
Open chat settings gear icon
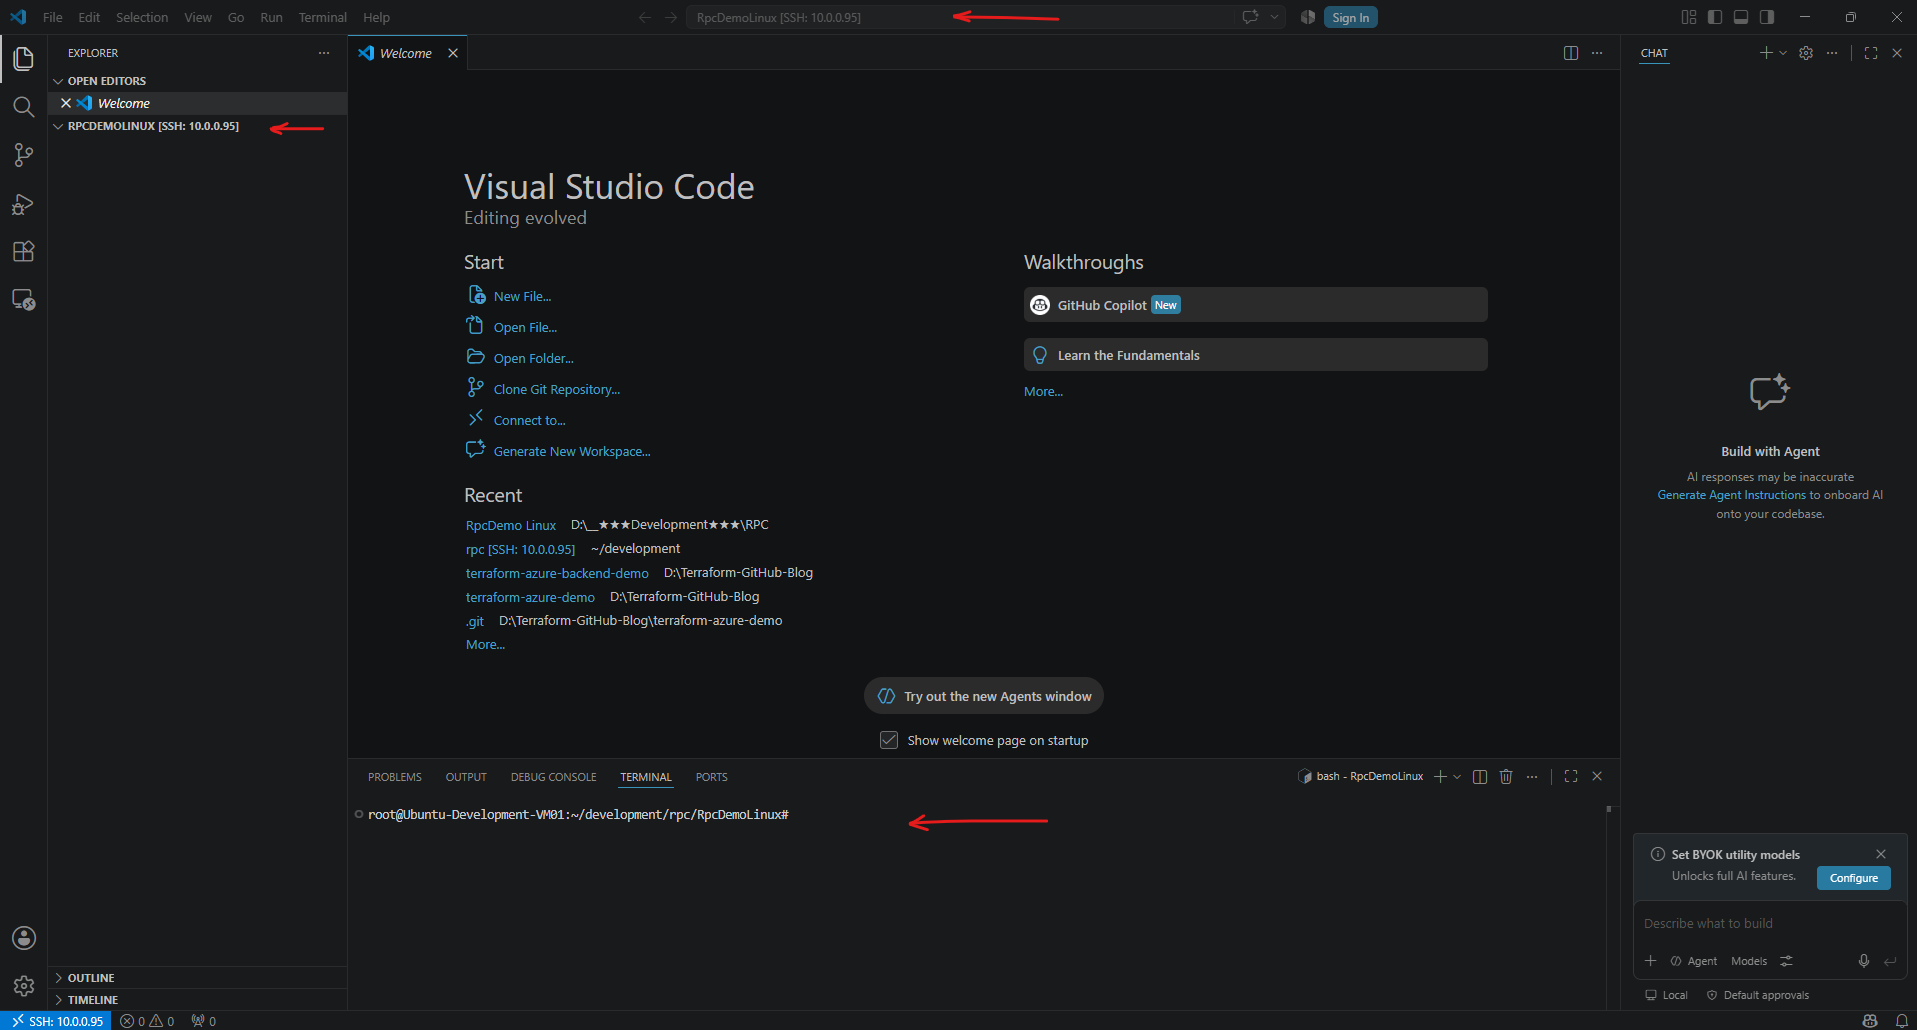click(x=1806, y=53)
